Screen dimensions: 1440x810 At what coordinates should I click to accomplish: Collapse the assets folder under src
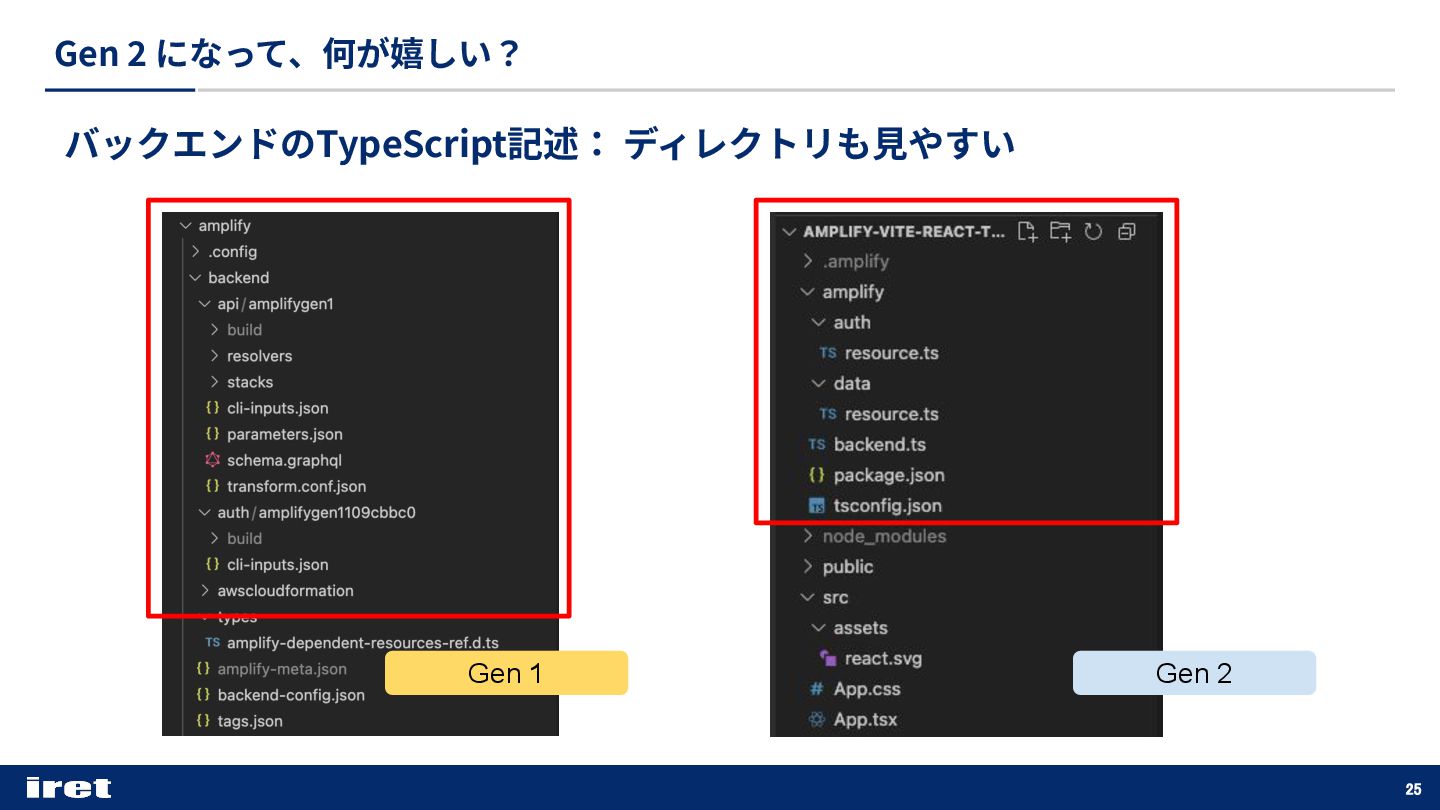(819, 628)
